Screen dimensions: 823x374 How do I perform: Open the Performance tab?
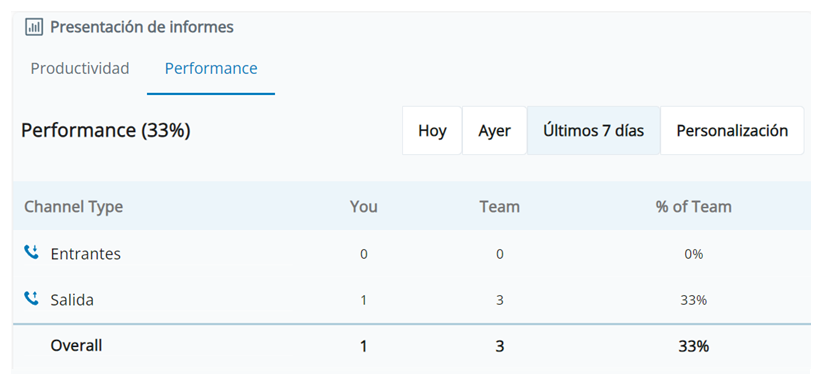(x=211, y=68)
